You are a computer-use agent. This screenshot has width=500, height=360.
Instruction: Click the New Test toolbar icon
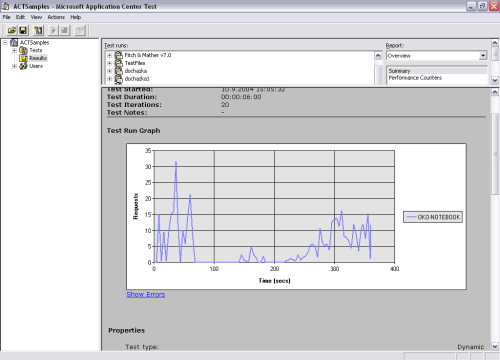tap(38, 31)
